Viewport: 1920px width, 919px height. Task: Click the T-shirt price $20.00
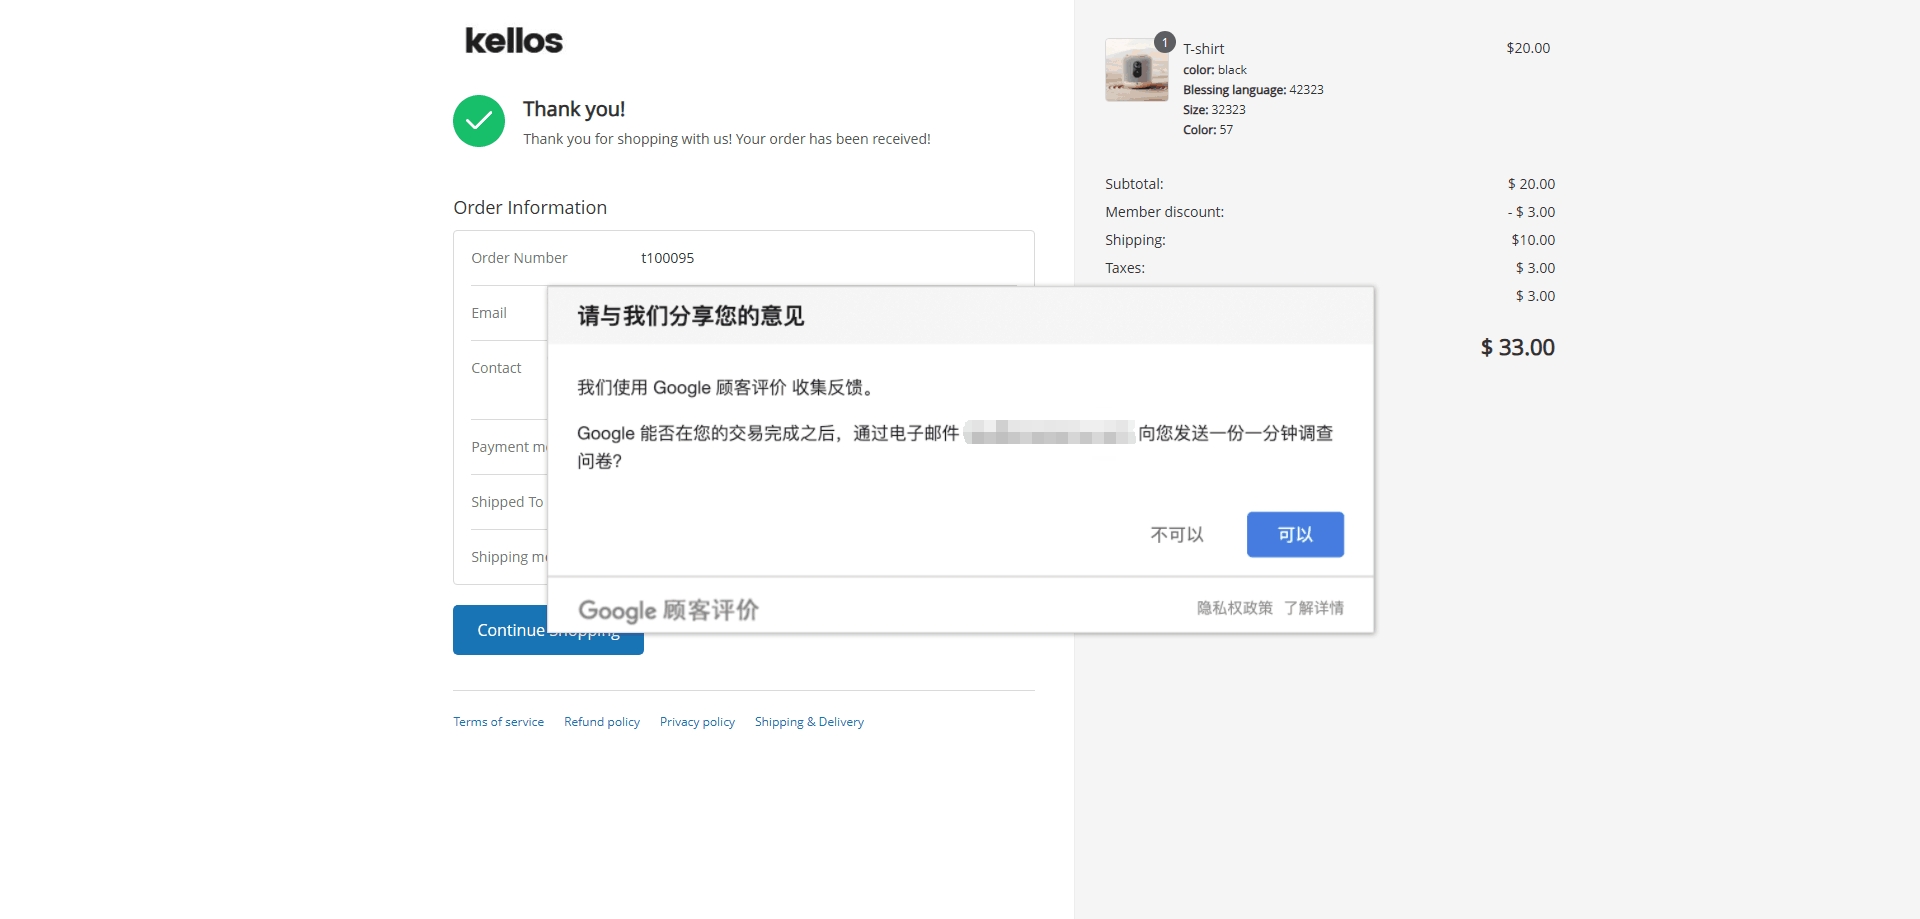coord(1528,48)
